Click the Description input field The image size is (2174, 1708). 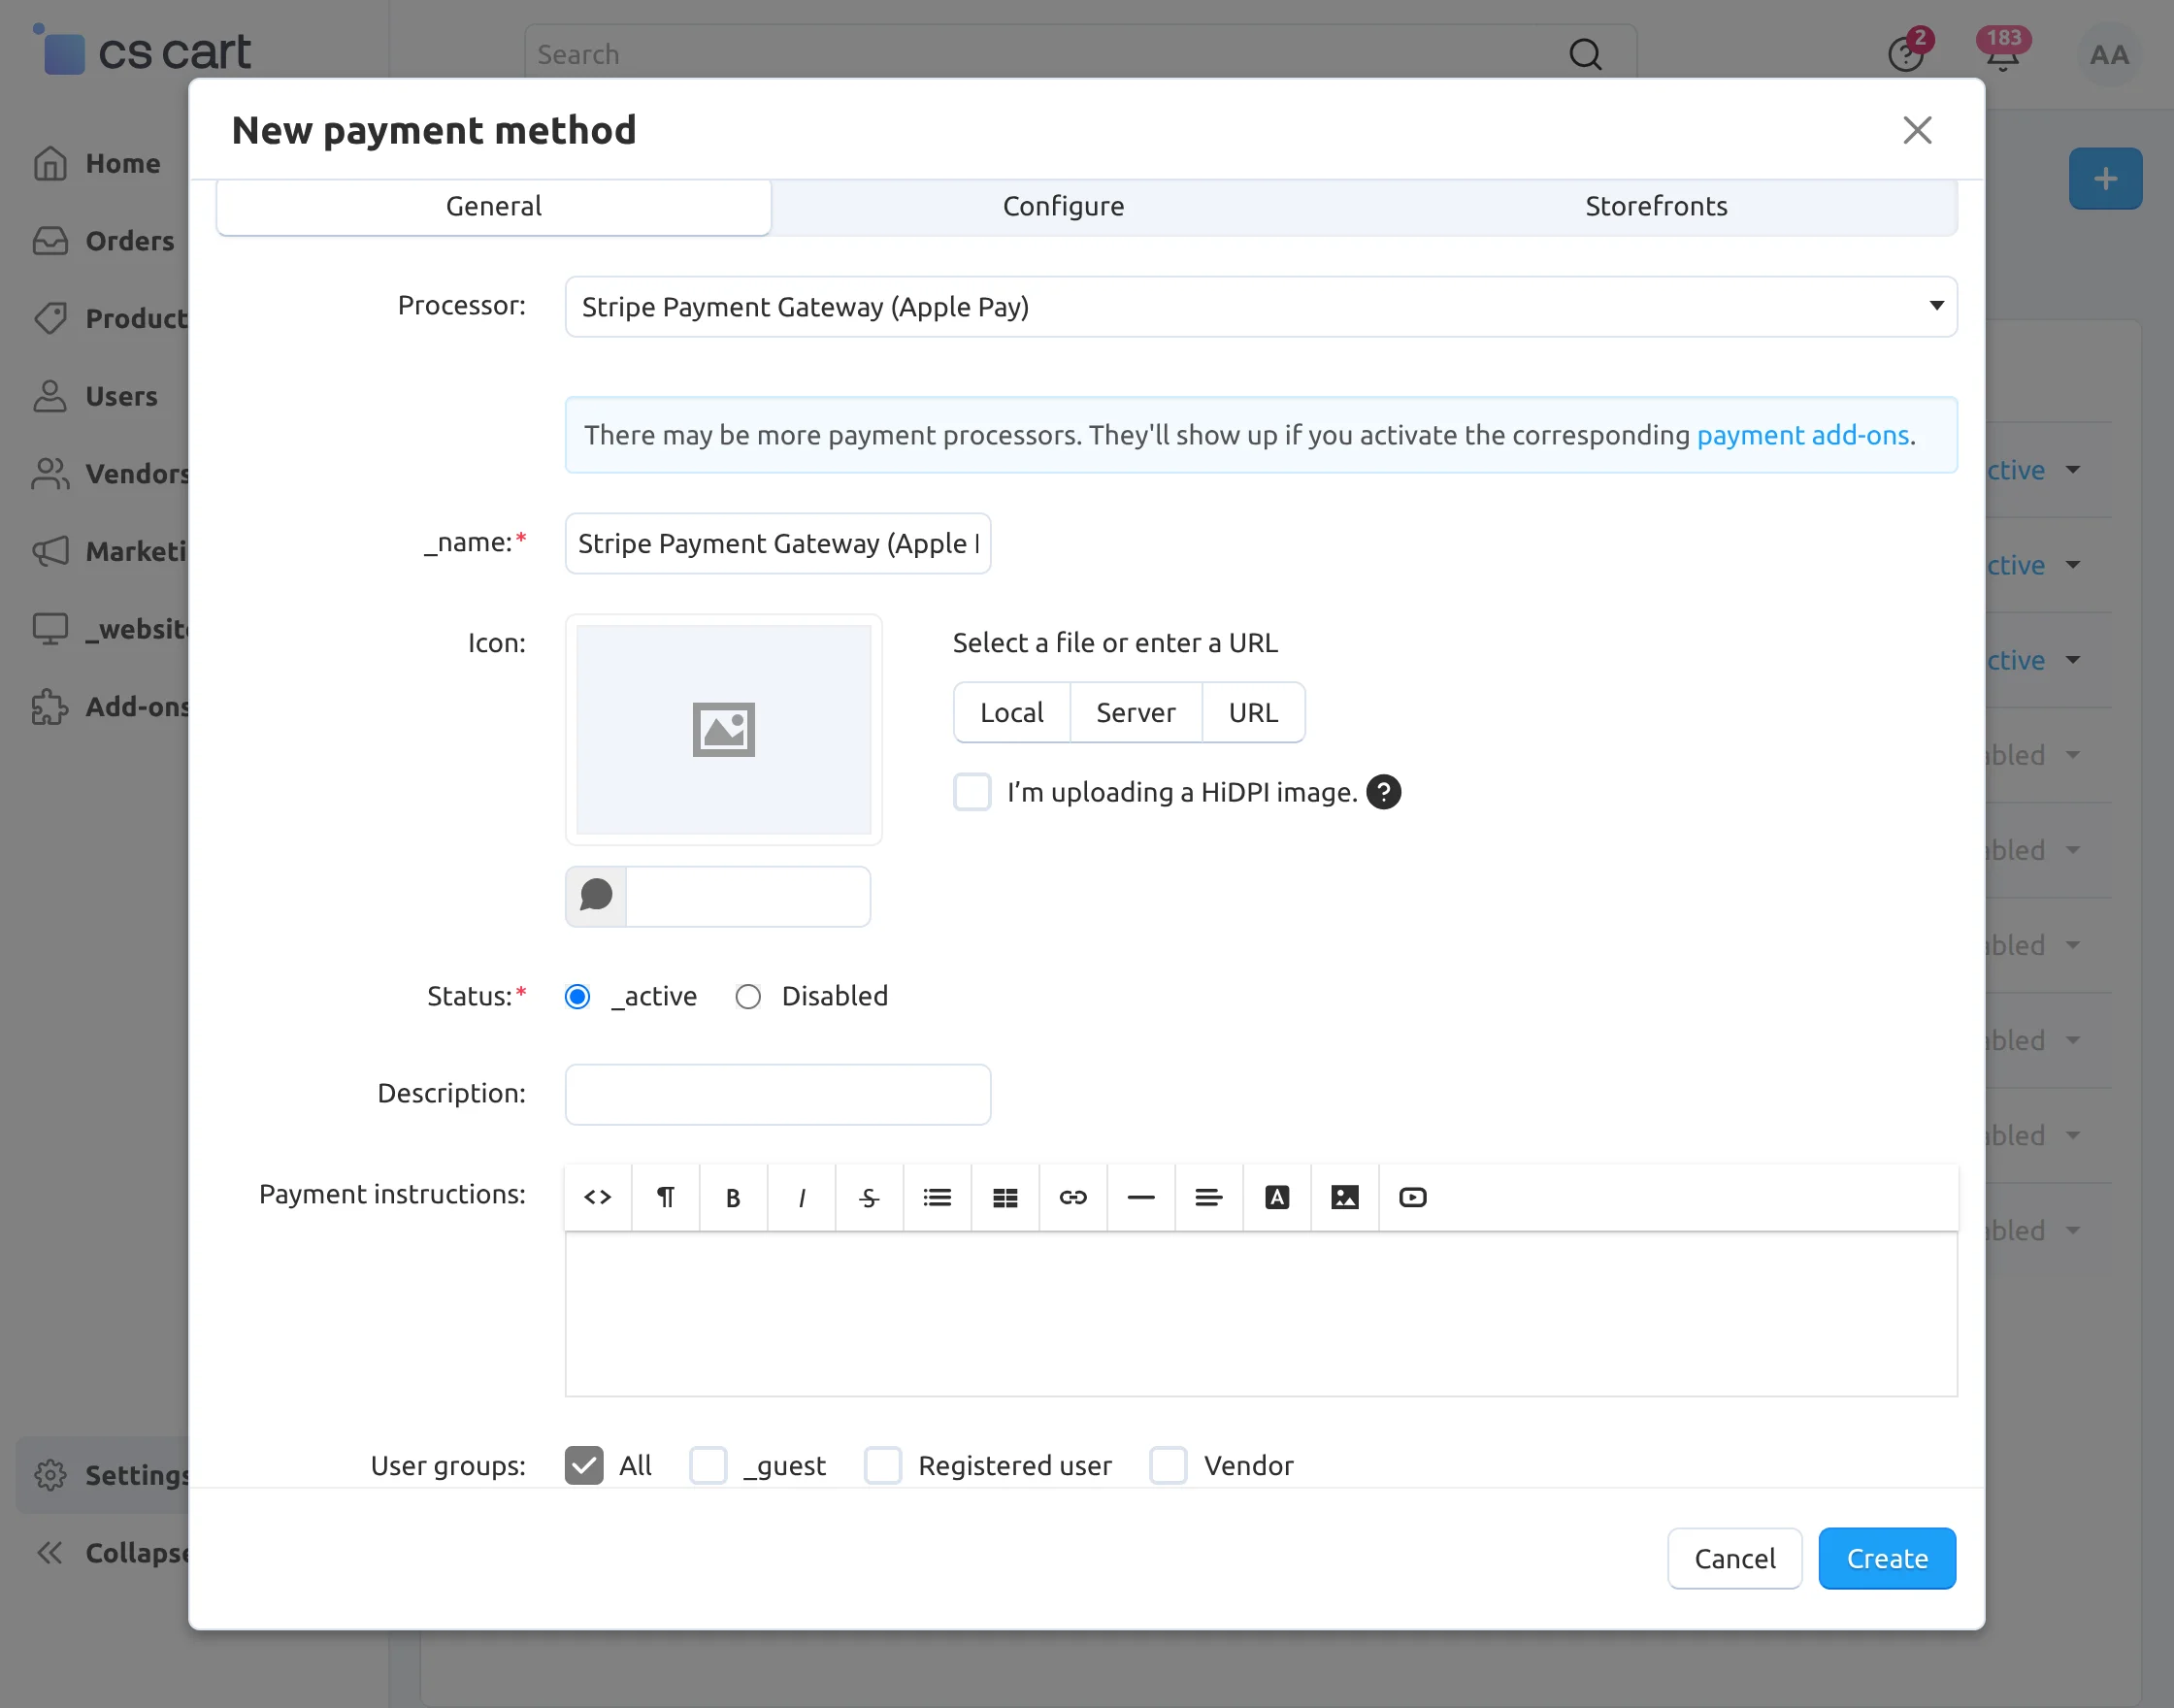(778, 1094)
